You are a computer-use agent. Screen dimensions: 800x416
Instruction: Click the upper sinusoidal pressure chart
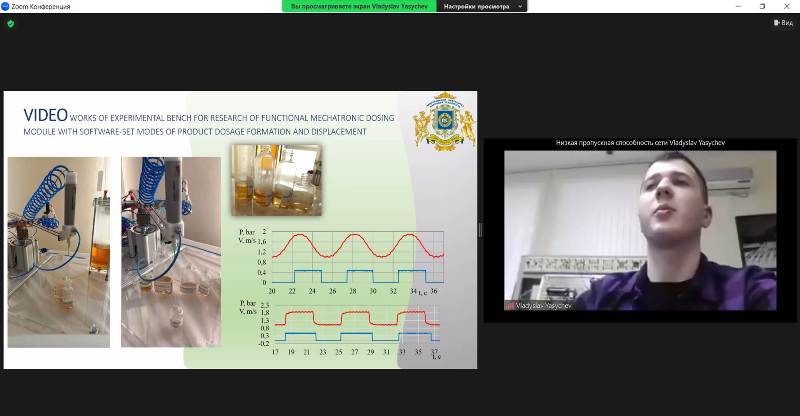pos(341,262)
